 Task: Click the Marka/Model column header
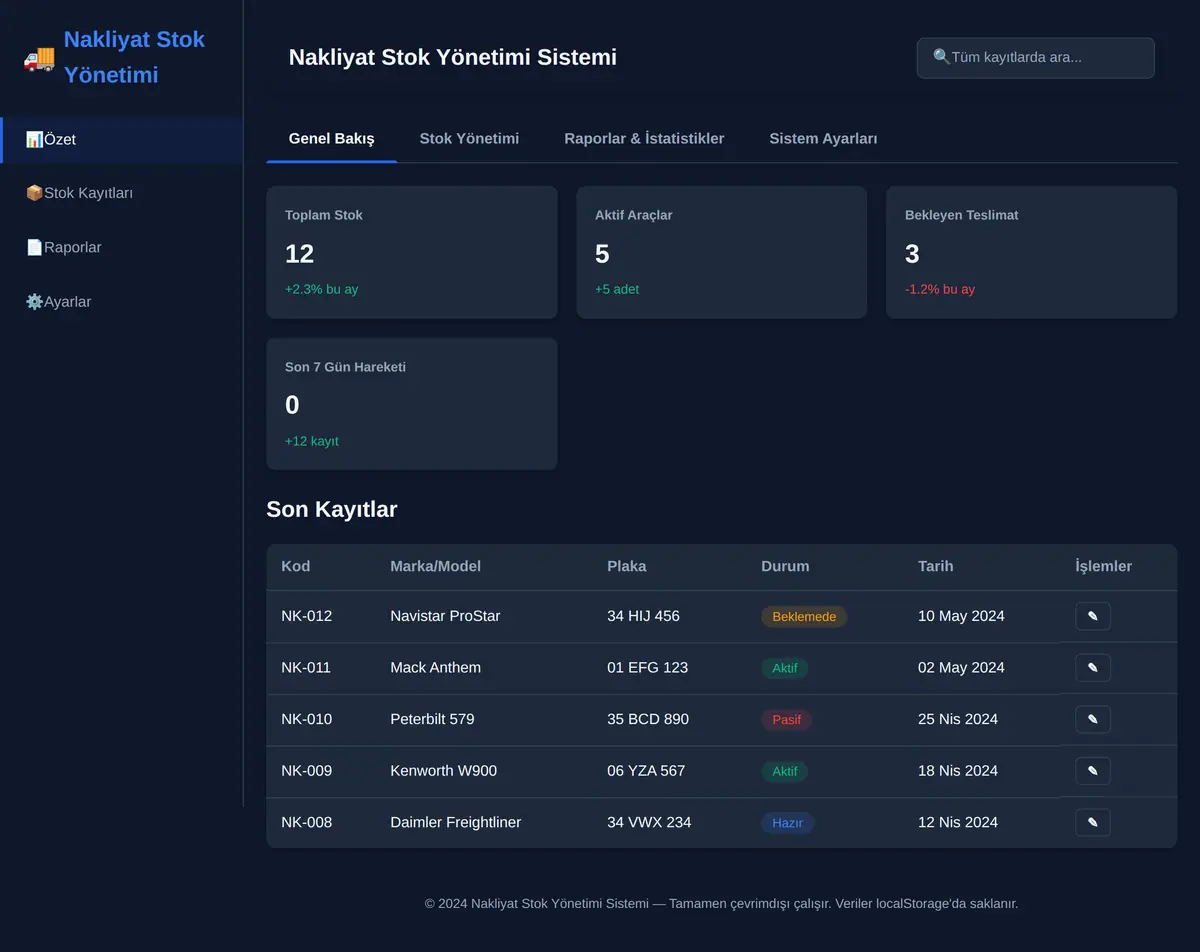click(x=436, y=566)
